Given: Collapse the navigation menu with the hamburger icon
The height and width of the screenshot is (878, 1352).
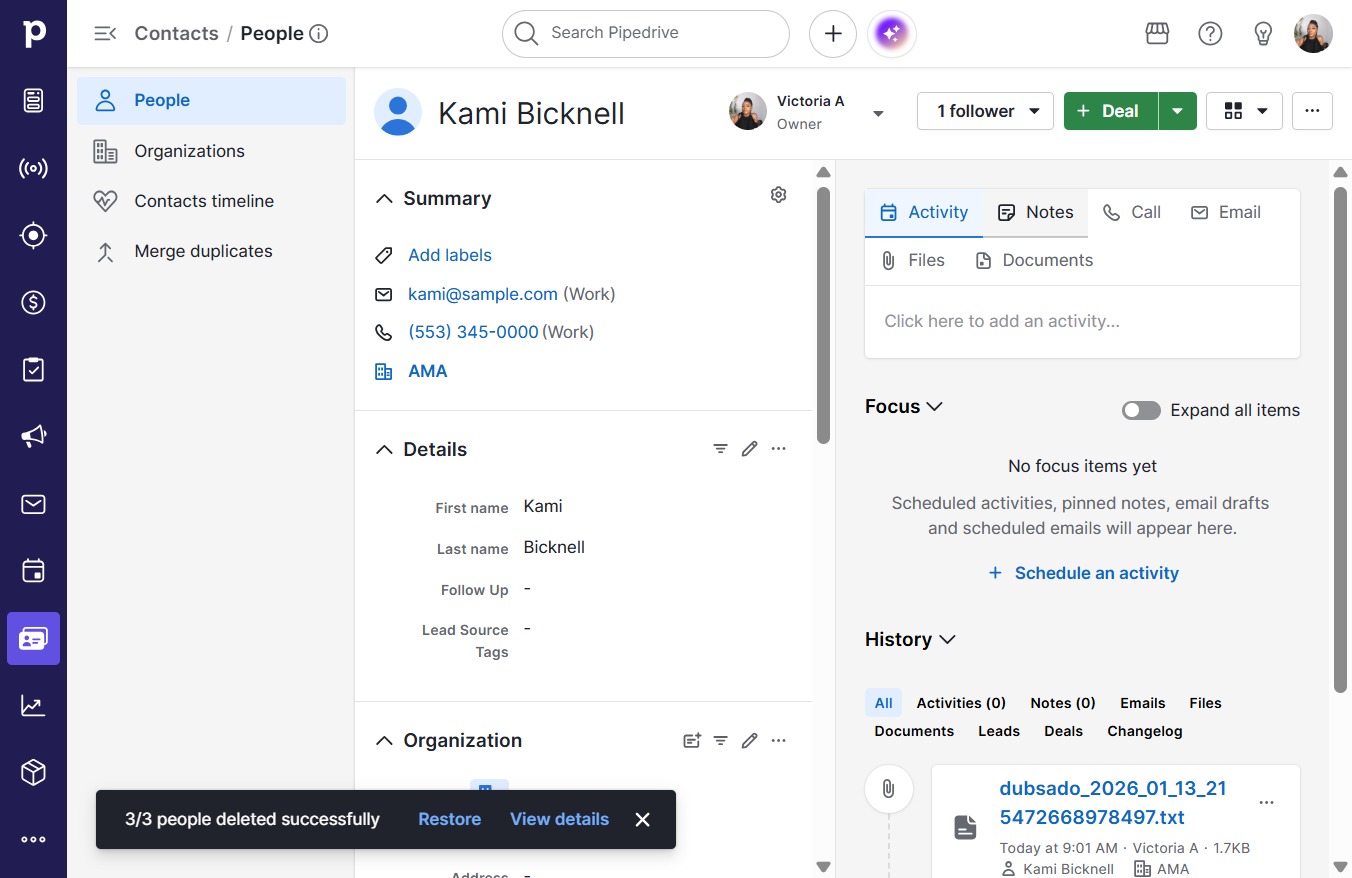Looking at the screenshot, I should (x=105, y=34).
